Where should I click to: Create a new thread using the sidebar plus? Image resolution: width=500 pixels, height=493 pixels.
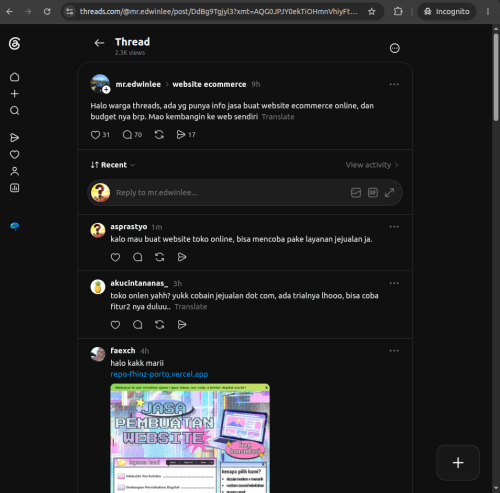(x=14, y=94)
